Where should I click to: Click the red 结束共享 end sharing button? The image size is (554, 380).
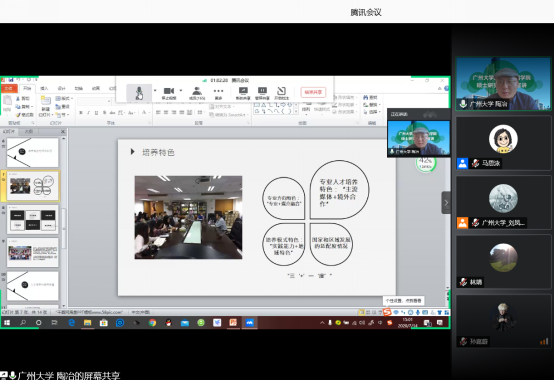[313, 92]
